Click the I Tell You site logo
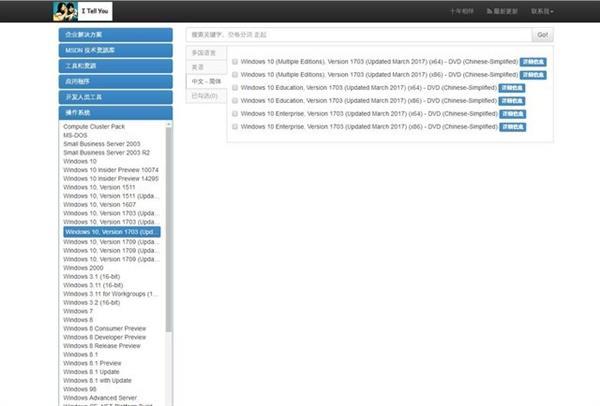600x406 pixels. (83, 11)
